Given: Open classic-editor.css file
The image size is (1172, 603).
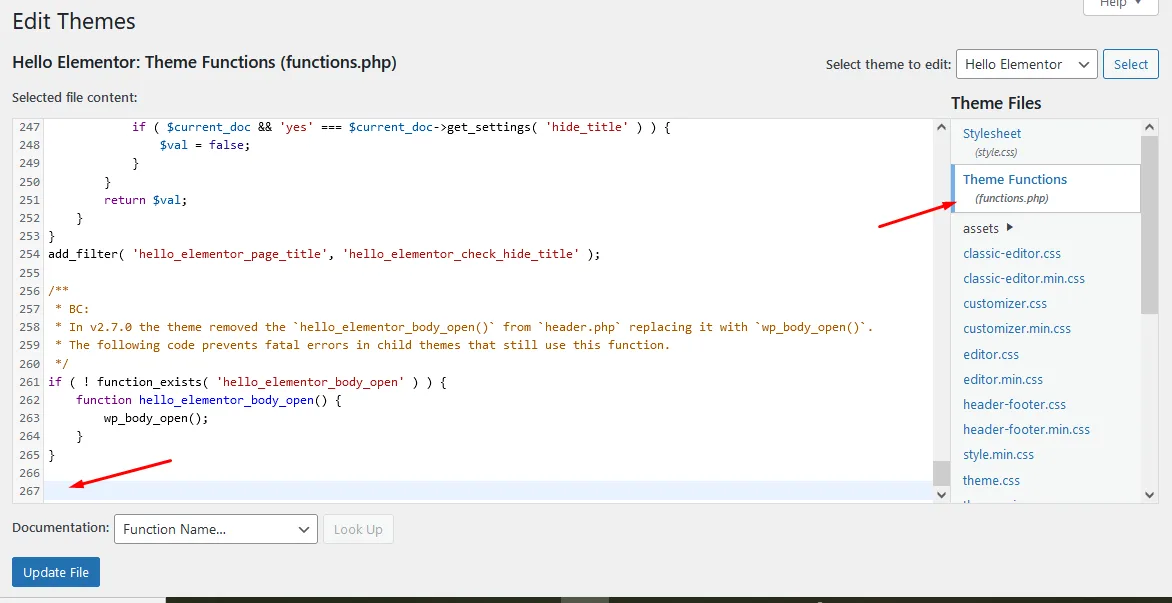Looking at the screenshot, I should point(1011,253).
